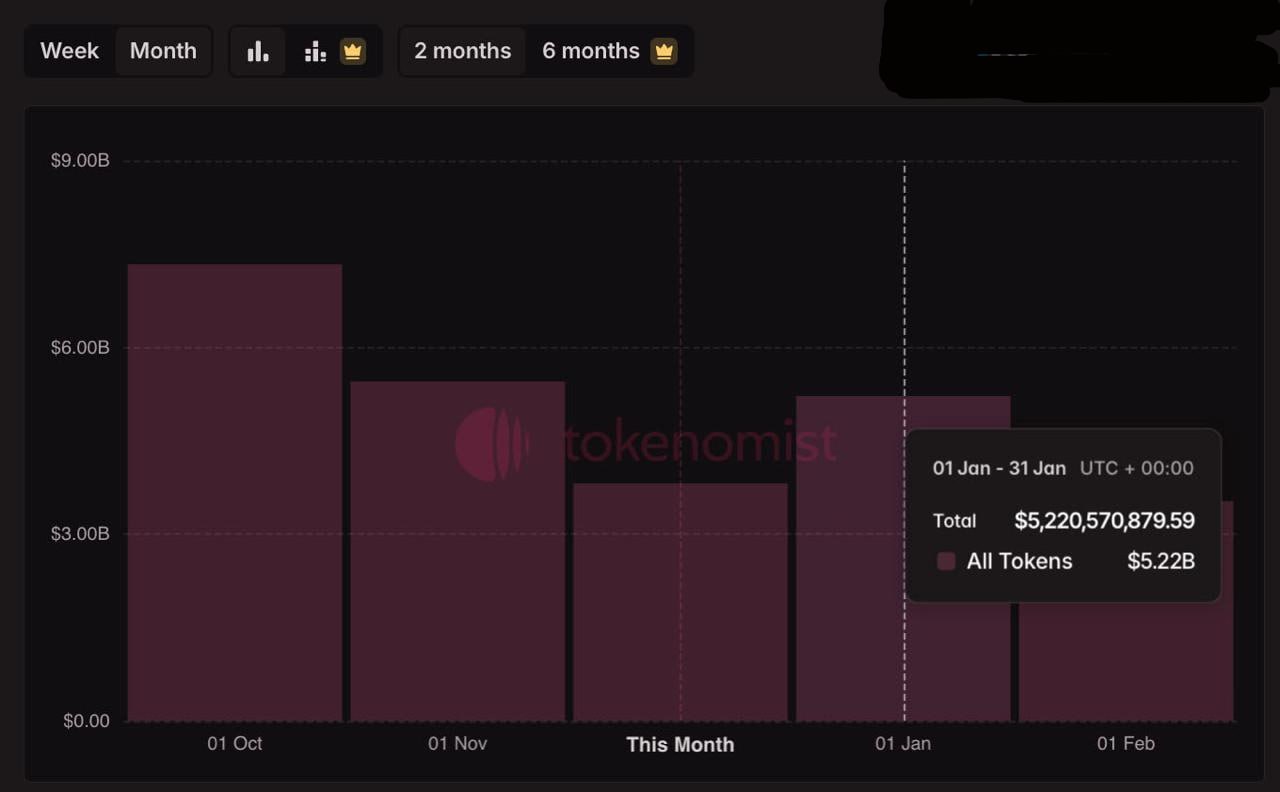Click the "01 Jan - 31 Jan" tooltip date range
The width and height of the screenshot is (1280, 792).
[999, 468]
